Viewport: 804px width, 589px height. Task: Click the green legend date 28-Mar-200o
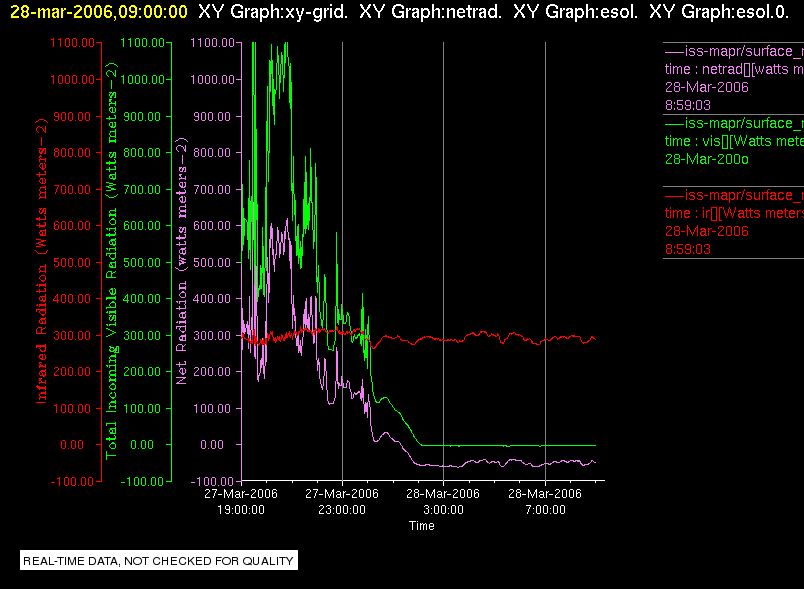tap(707, 159)
